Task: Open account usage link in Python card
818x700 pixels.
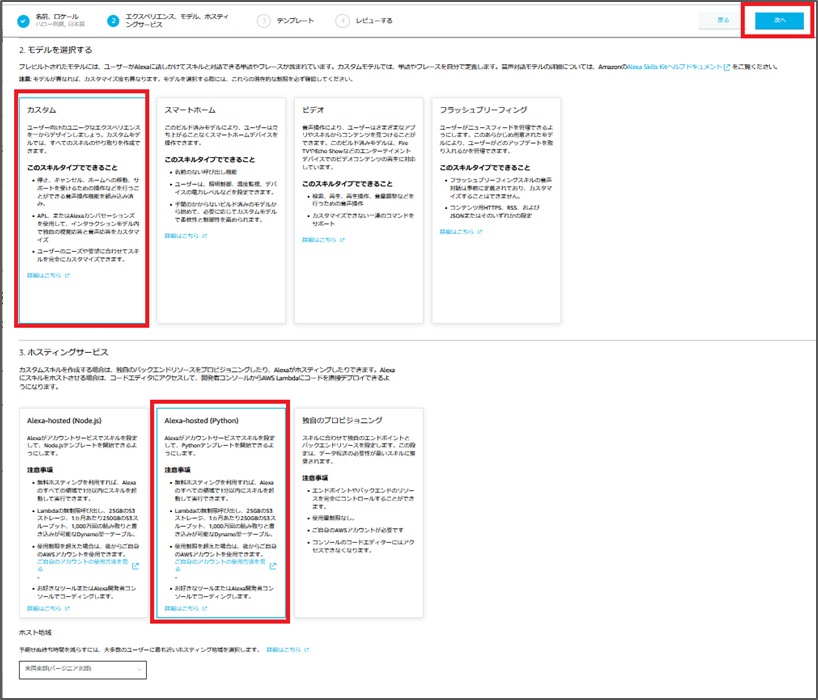Action: click(220, 565)
